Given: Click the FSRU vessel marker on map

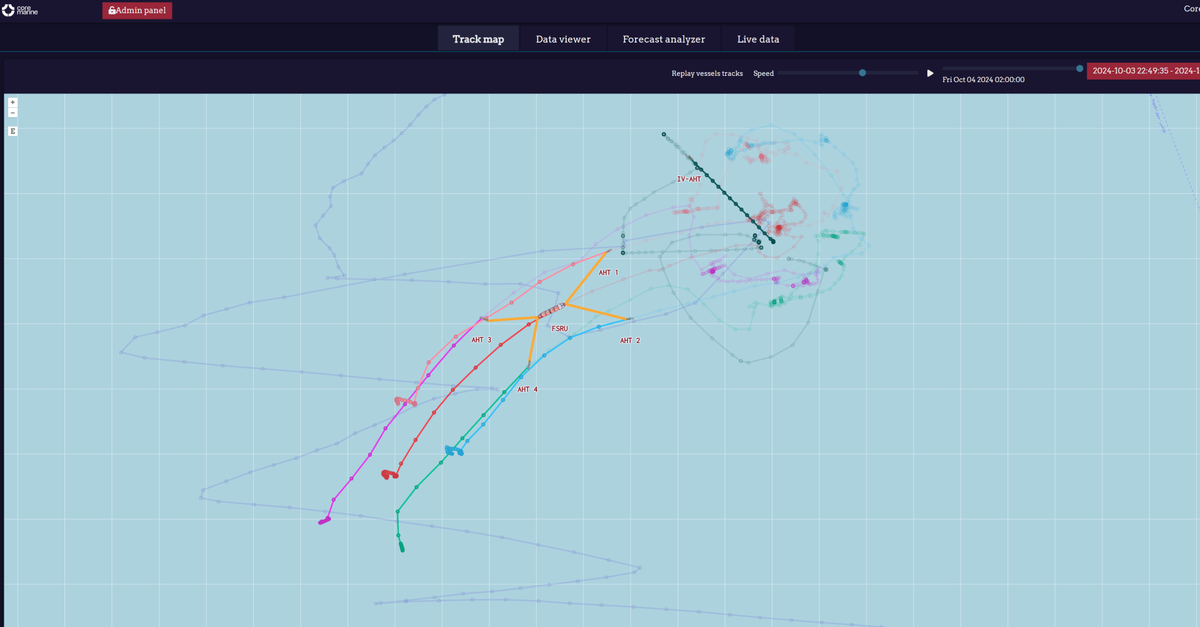Looking at the screenshot, I should click(x=552, y=313).
